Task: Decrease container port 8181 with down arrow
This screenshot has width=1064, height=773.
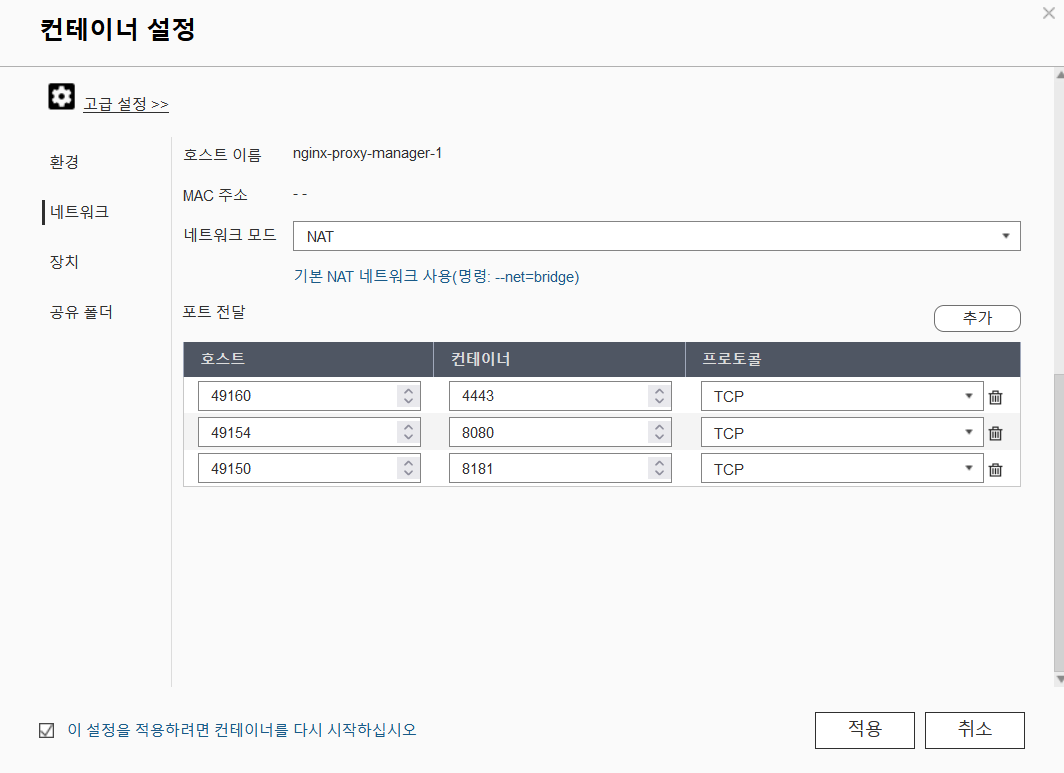Action: 660,474
